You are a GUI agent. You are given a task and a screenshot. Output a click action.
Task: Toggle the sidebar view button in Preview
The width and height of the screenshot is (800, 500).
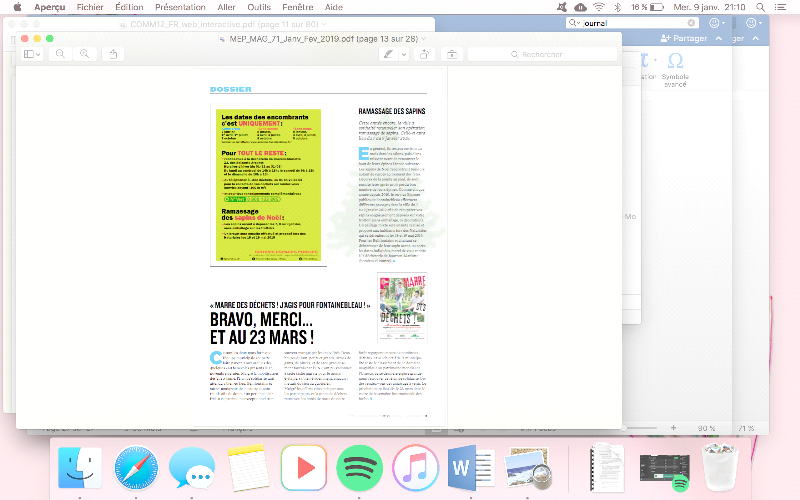point(29,54)
